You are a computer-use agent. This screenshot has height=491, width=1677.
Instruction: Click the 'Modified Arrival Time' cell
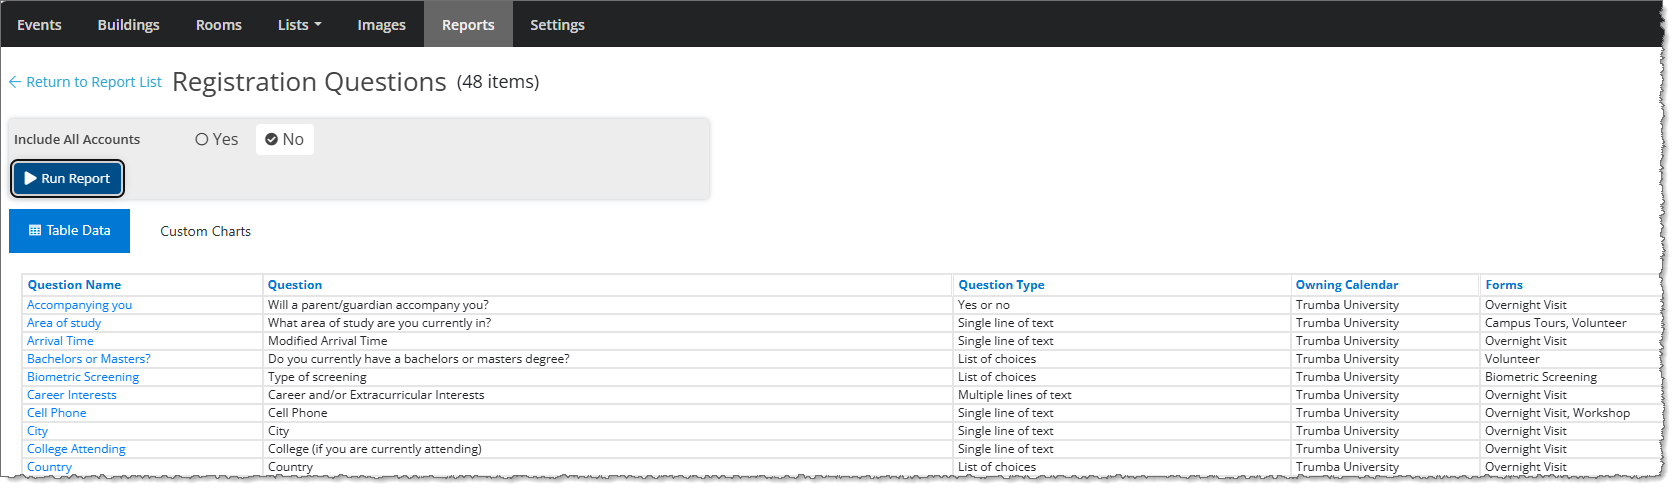(327, 341)
